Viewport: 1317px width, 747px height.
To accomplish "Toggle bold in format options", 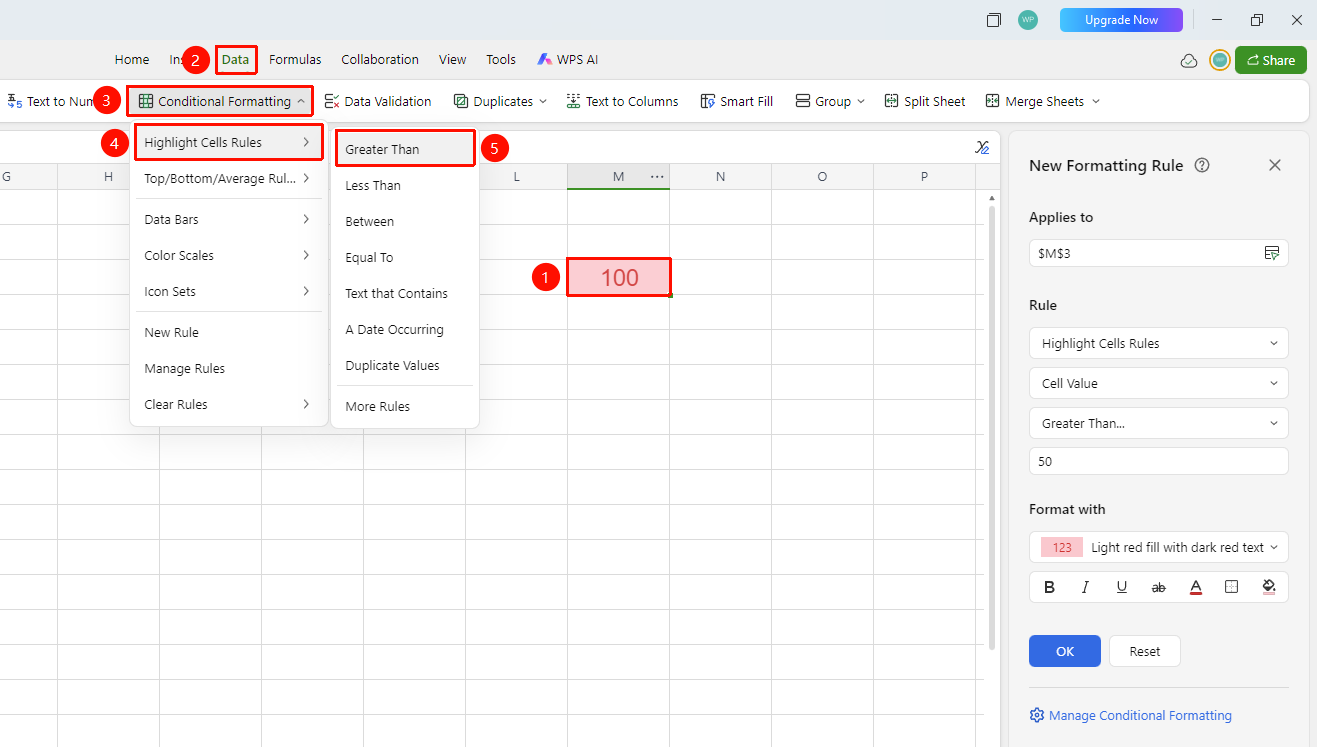I will (x=1049, y=587).
